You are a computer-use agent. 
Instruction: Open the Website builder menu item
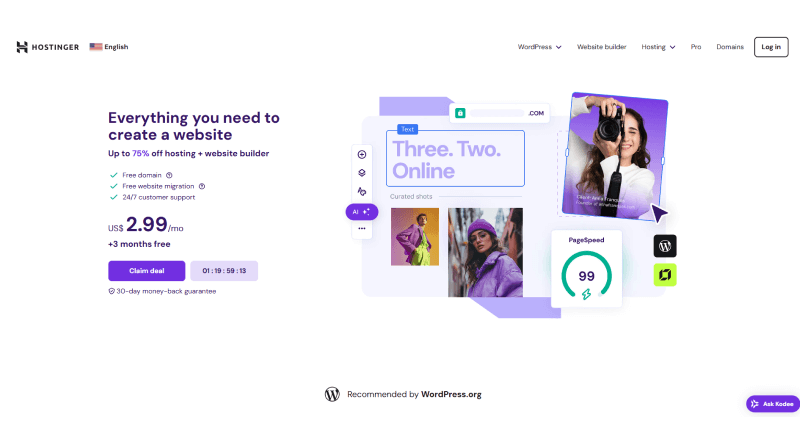point(602,47)
